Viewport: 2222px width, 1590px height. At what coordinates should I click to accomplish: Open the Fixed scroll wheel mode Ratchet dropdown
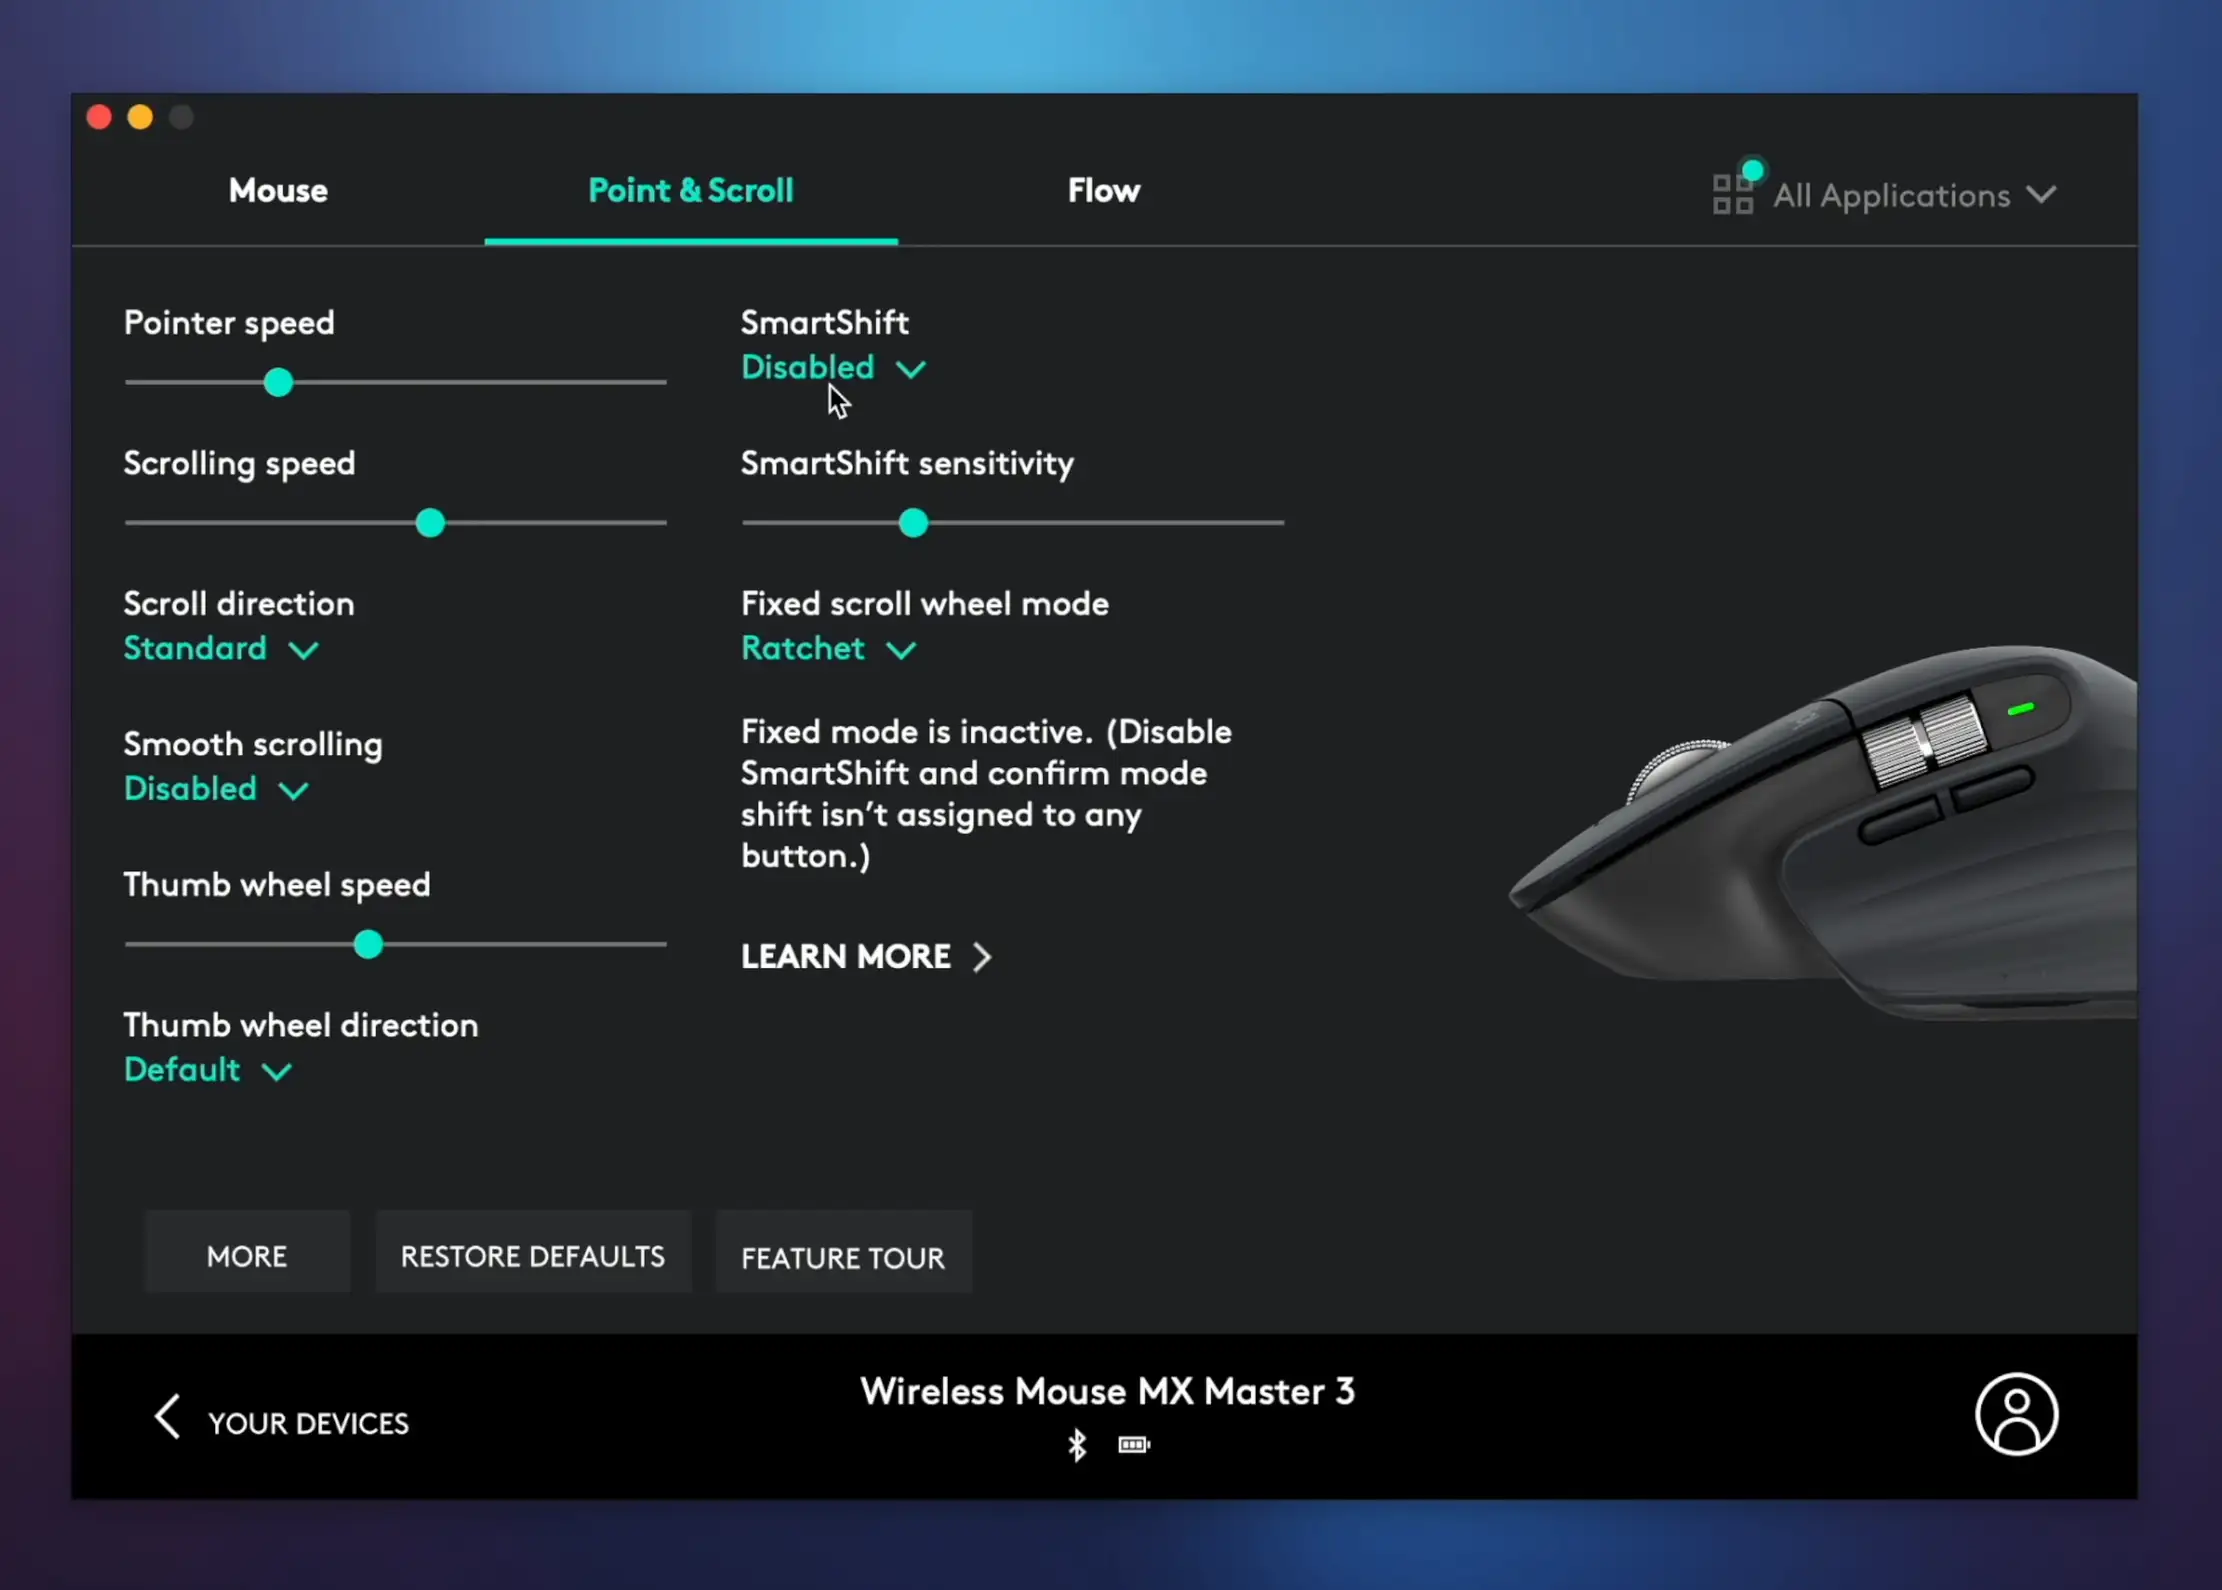[x=829, y=648]
